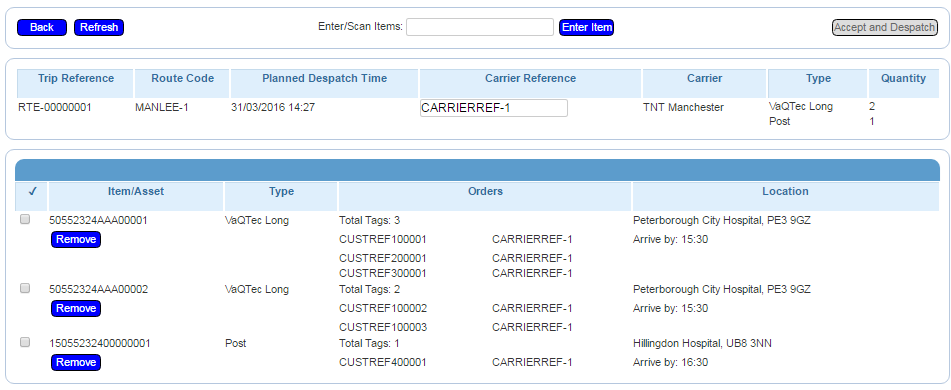Remove item 50552324AAA00002
The height and width of the screenshot is (390, 951).
[76, 308]
